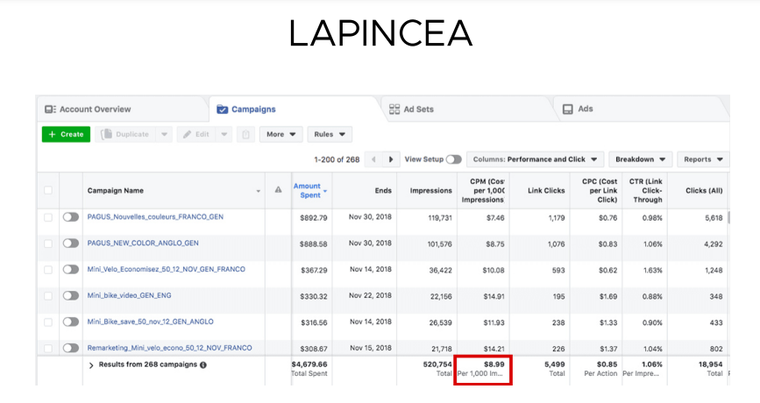760x403 pixels.
Task: Open Mini_bike_video_GEN_ENG campaign link
Action: pyautogui.click(x=129, y=295)
